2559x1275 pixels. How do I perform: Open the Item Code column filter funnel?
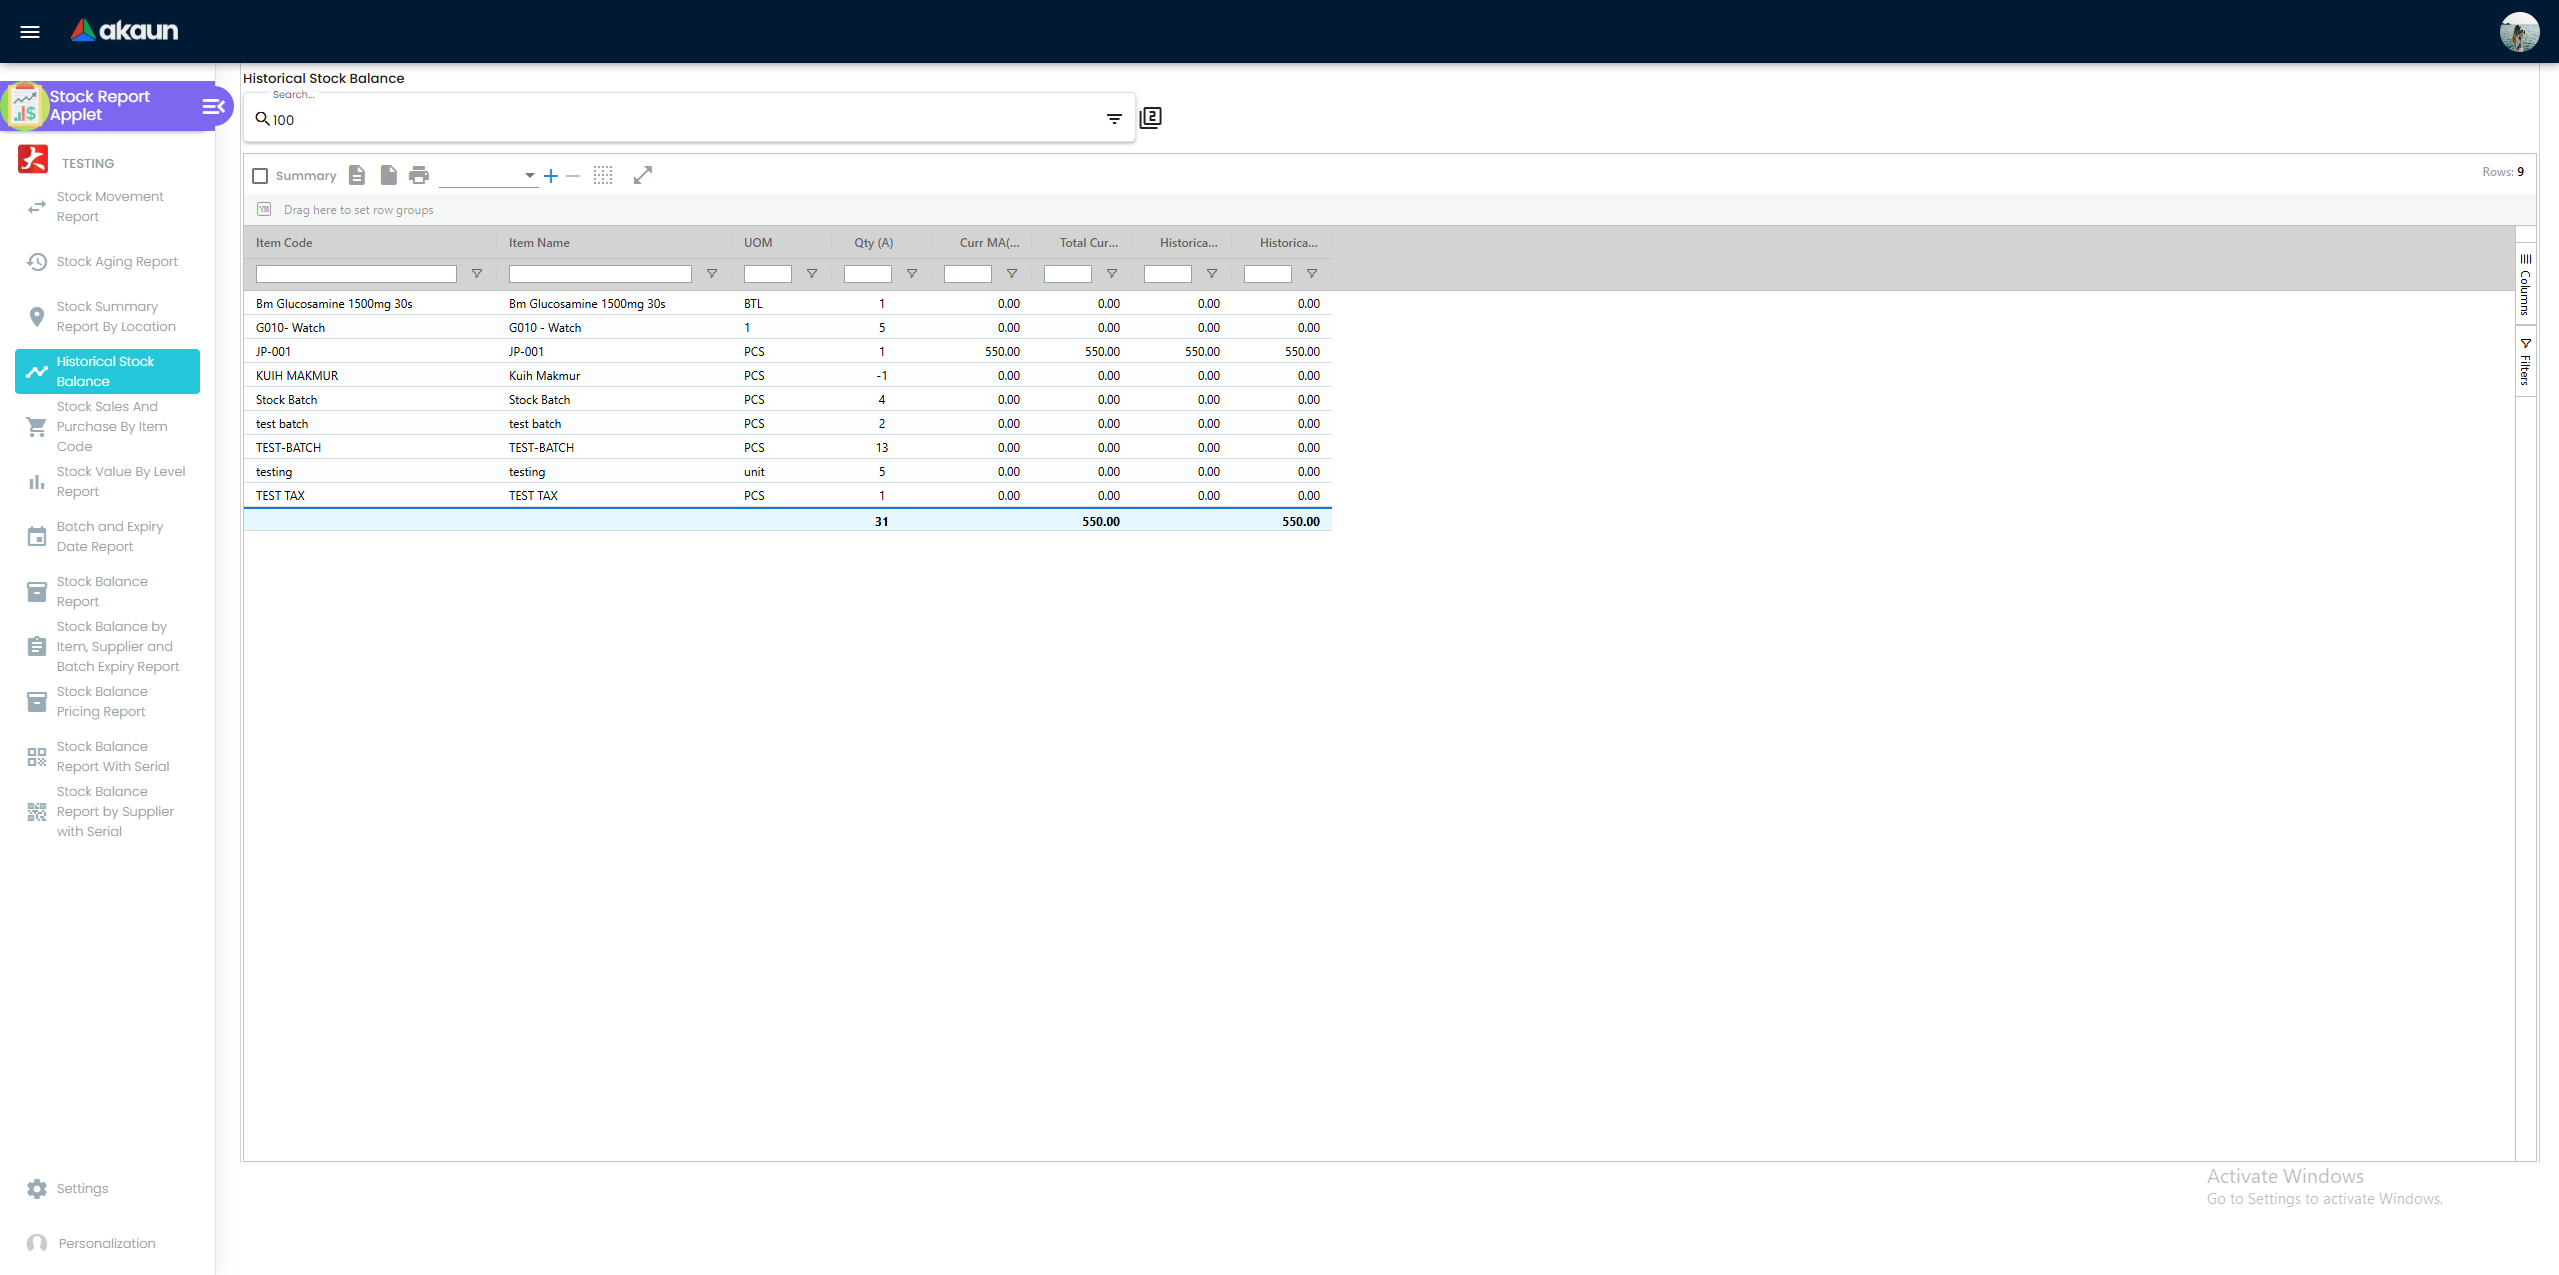point(477,274)
